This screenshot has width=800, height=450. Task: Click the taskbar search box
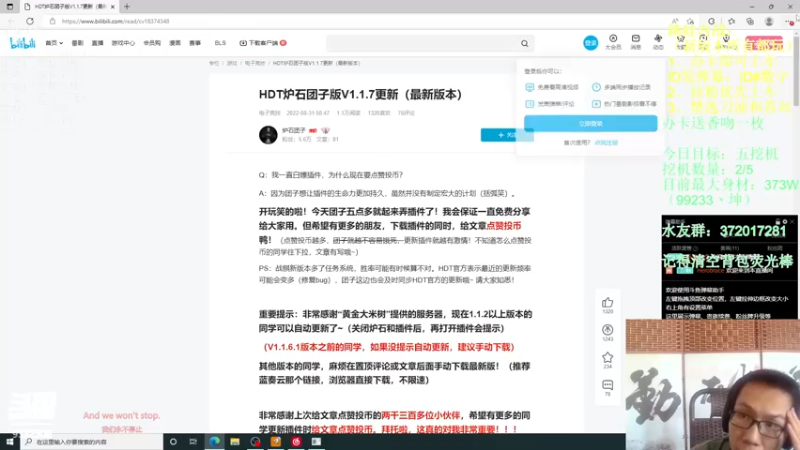click(x=92, y=442)
